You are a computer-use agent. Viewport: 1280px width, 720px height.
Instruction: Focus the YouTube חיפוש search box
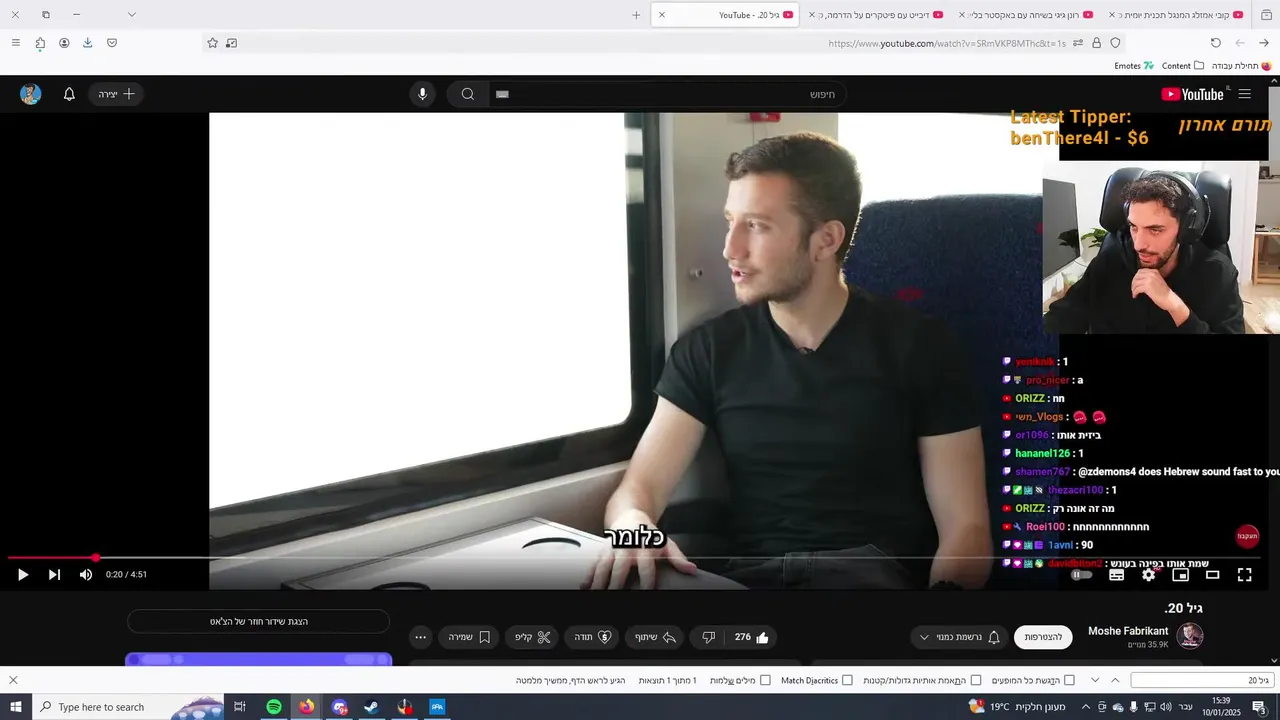[668, 94]
